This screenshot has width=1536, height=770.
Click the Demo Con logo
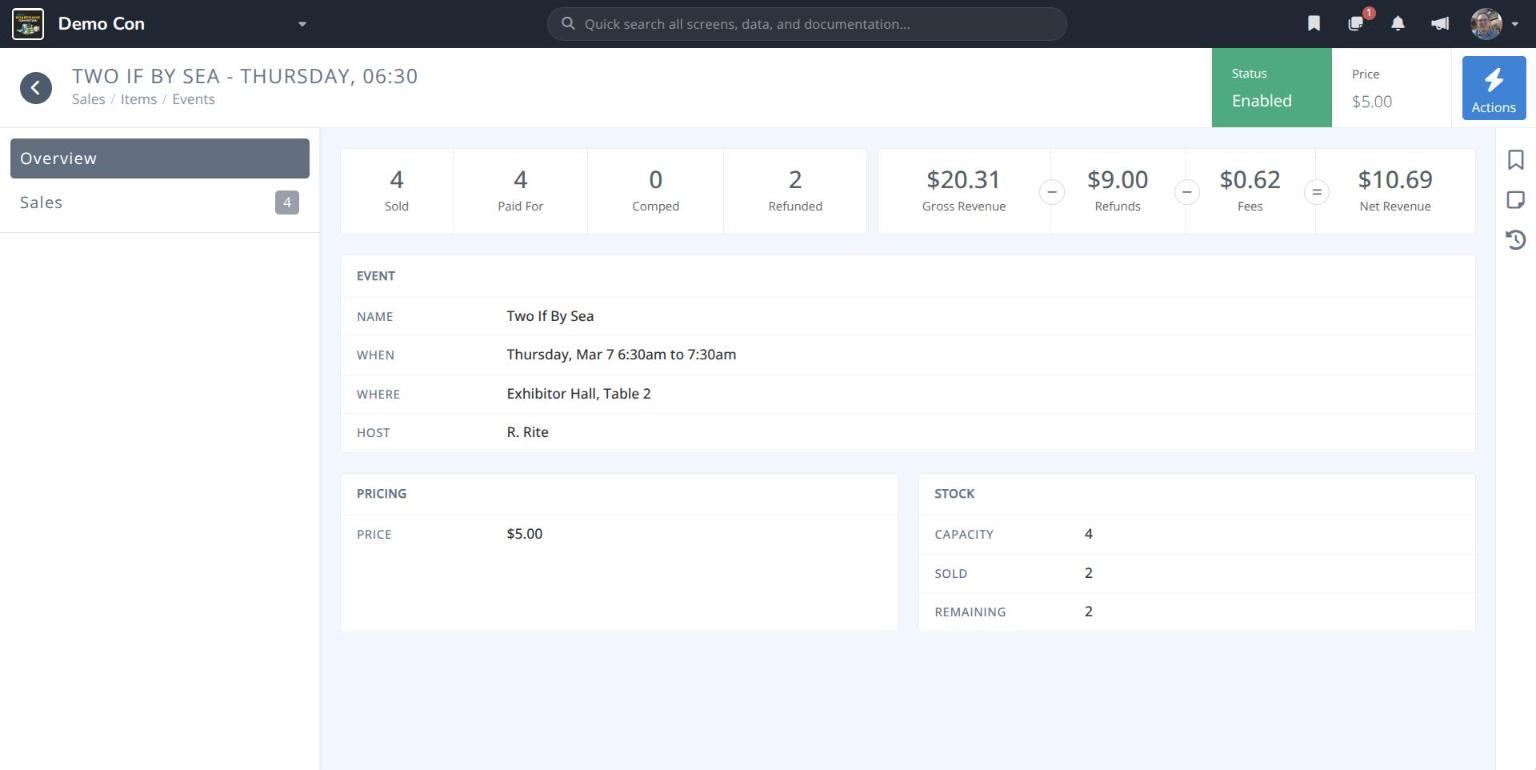(28, 24)
